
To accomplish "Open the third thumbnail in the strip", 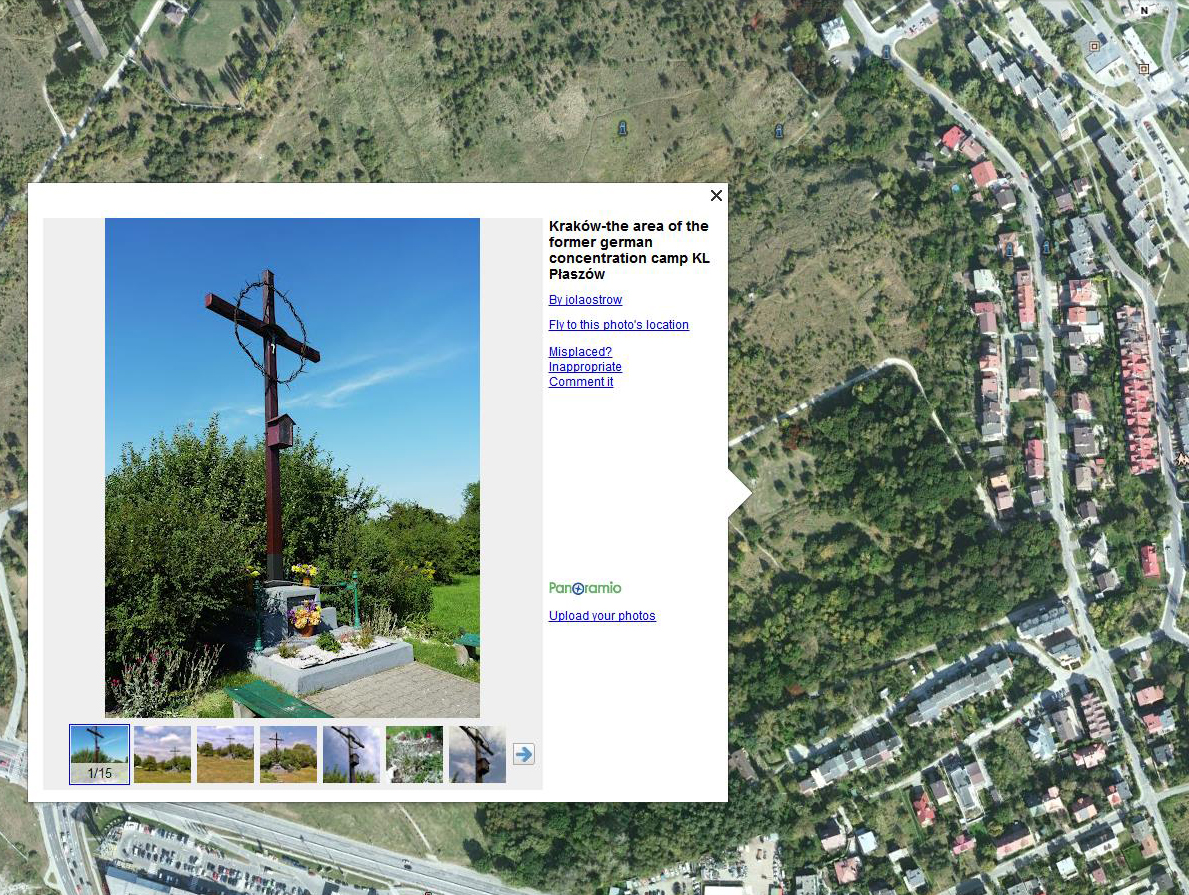I will coord(225,754).
